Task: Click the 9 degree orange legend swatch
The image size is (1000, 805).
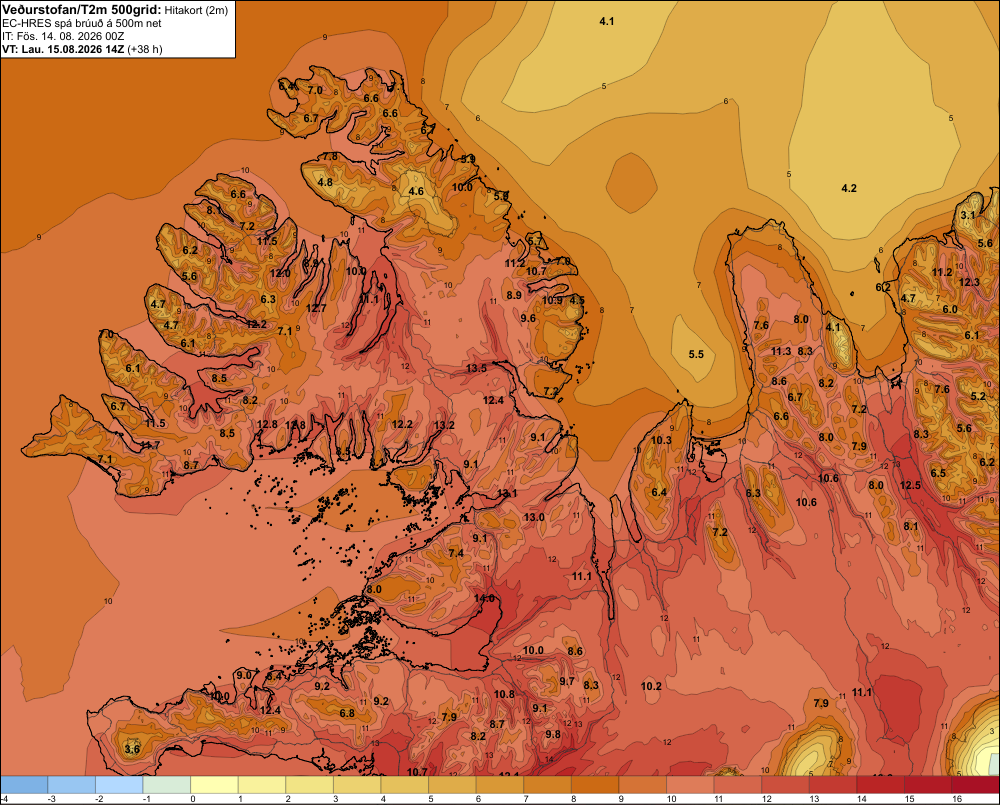Action: point(643,785)
